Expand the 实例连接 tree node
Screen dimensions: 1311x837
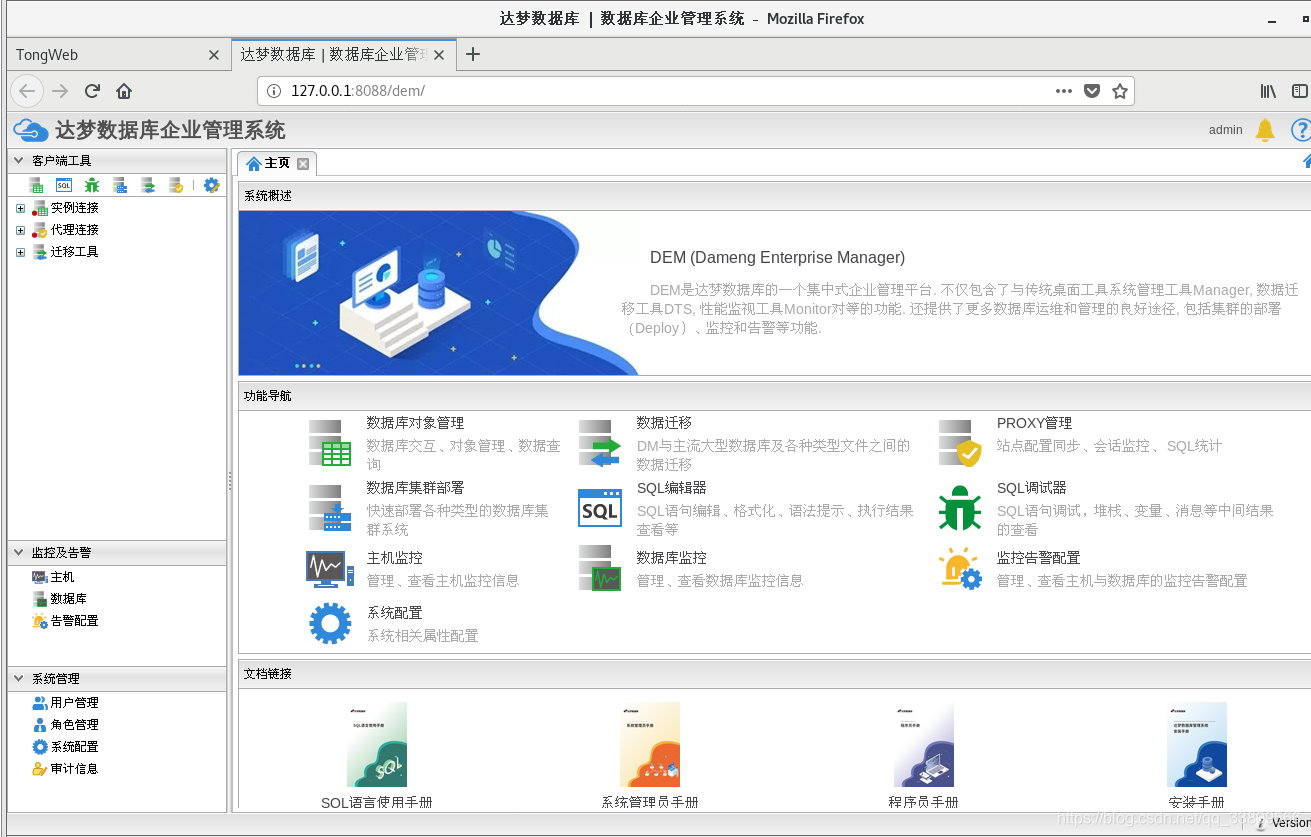tap(20, 208)
